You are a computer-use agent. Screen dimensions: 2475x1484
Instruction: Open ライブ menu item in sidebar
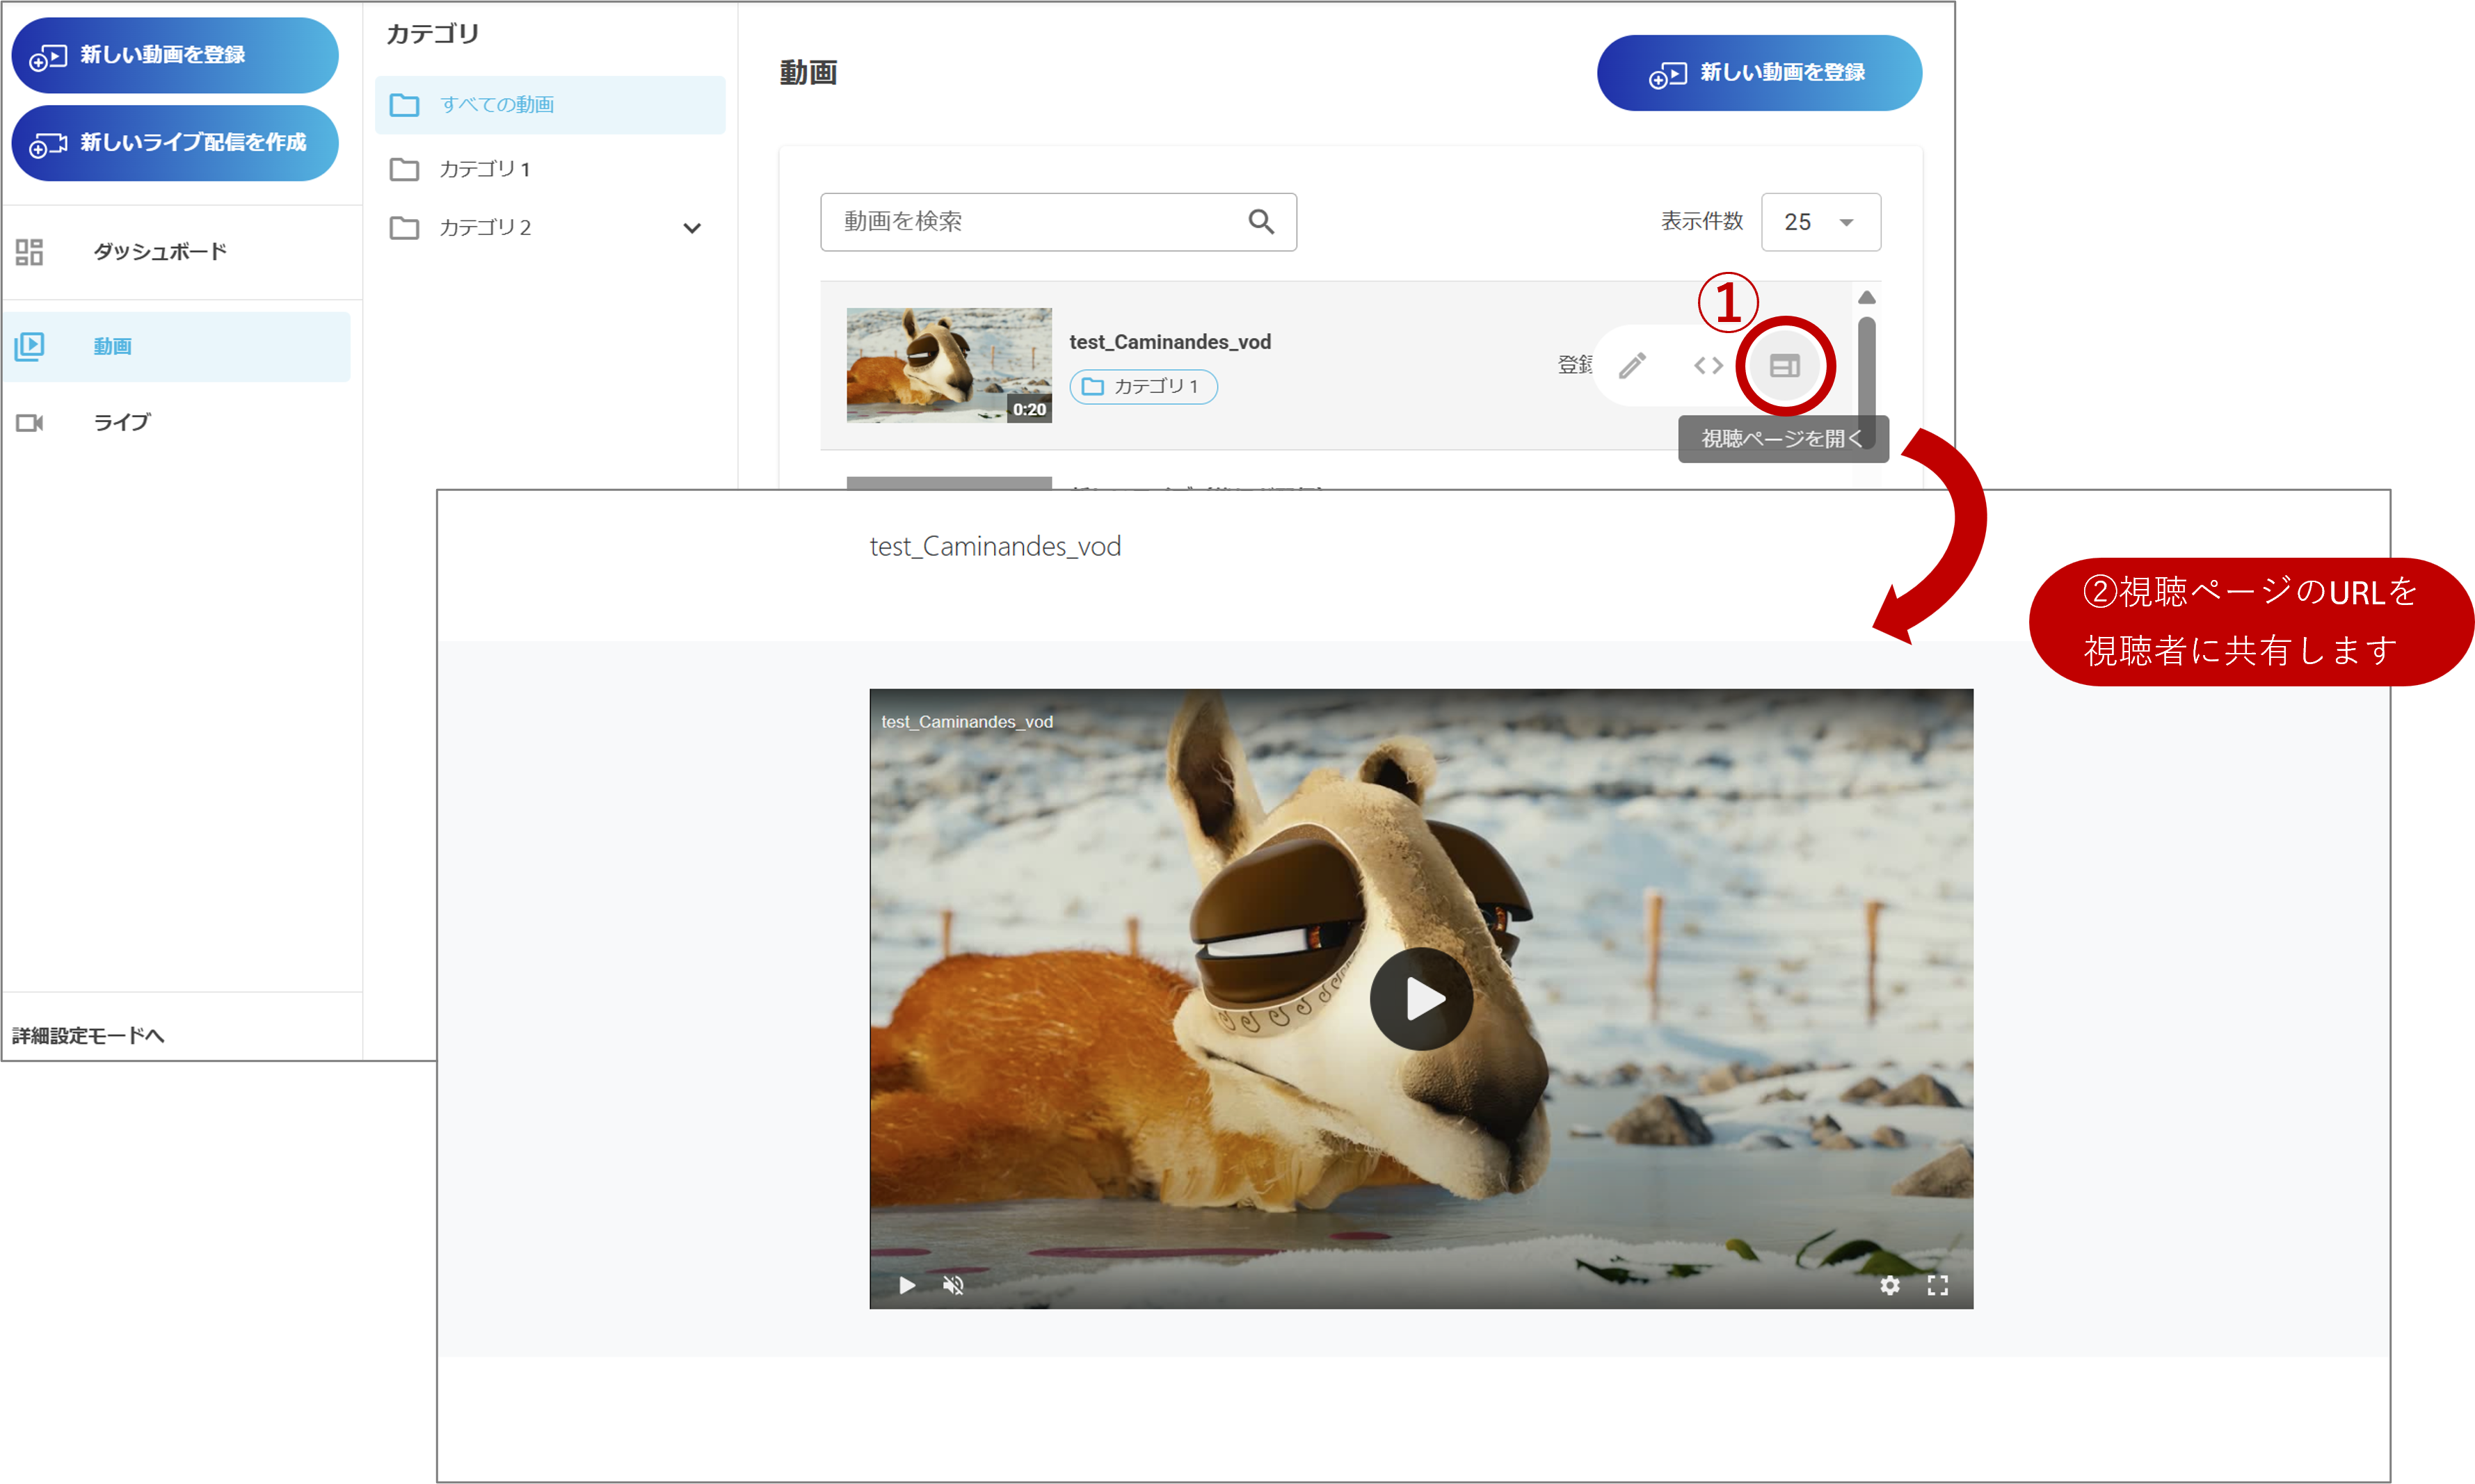click(122, 422)
